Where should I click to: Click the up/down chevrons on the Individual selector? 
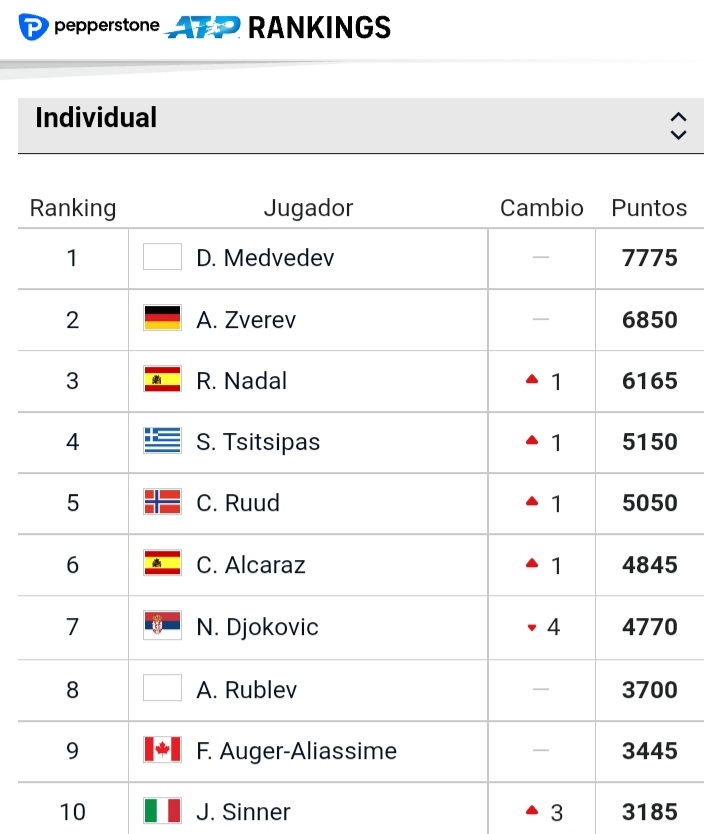[x=678, y=125]
